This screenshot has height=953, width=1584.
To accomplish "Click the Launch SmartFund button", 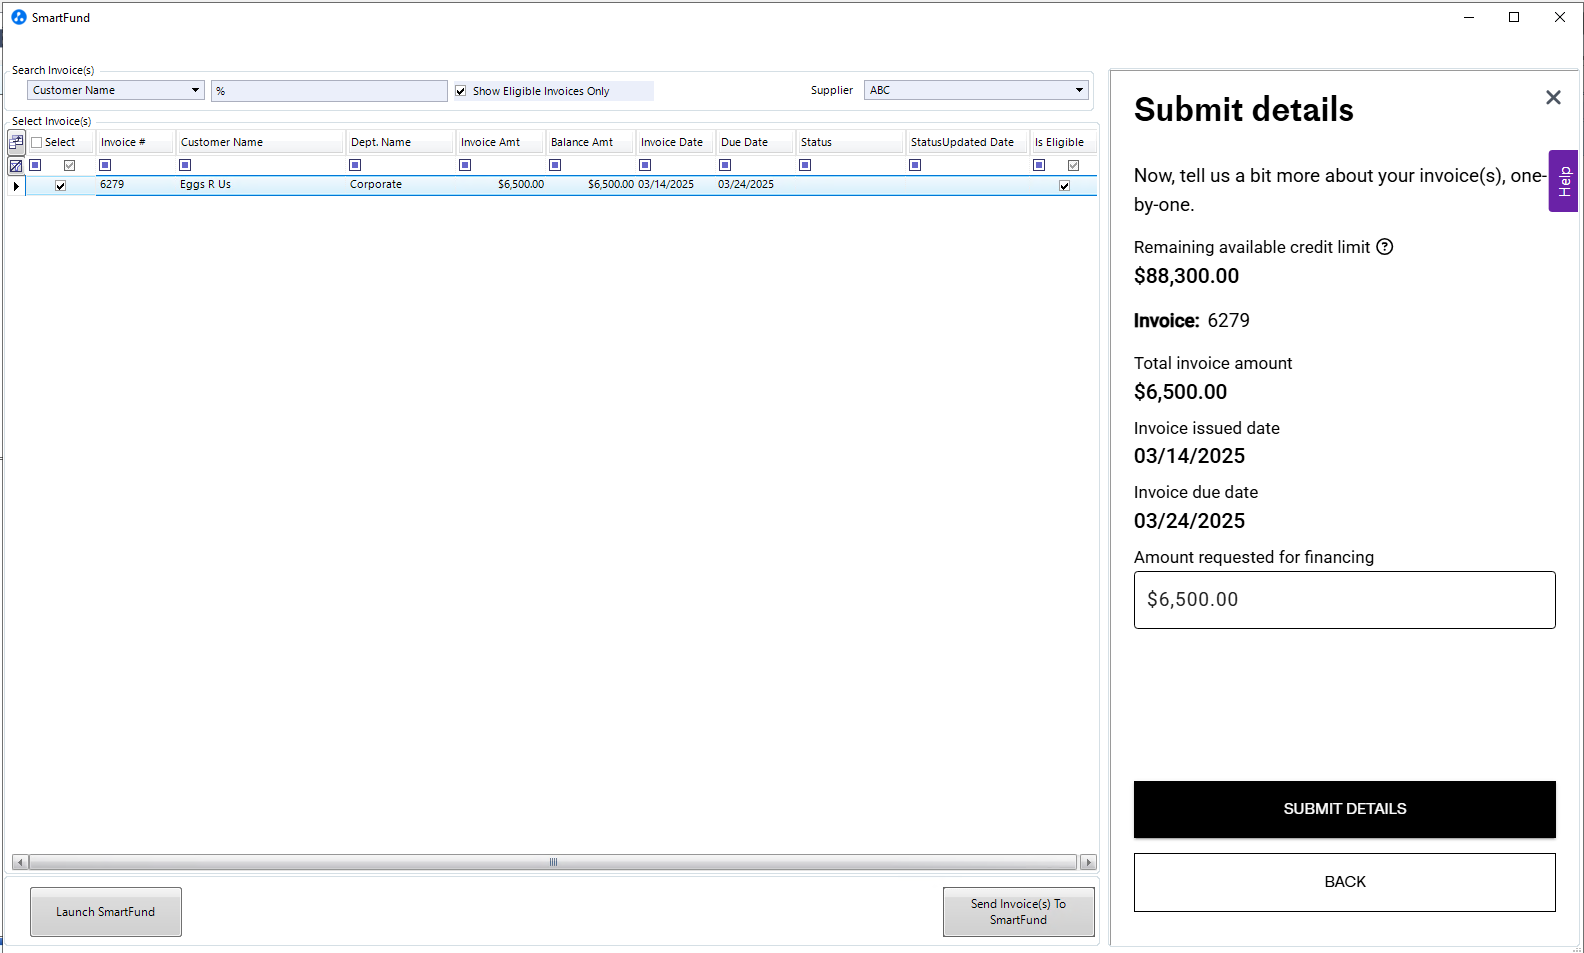I will (106, 912).
